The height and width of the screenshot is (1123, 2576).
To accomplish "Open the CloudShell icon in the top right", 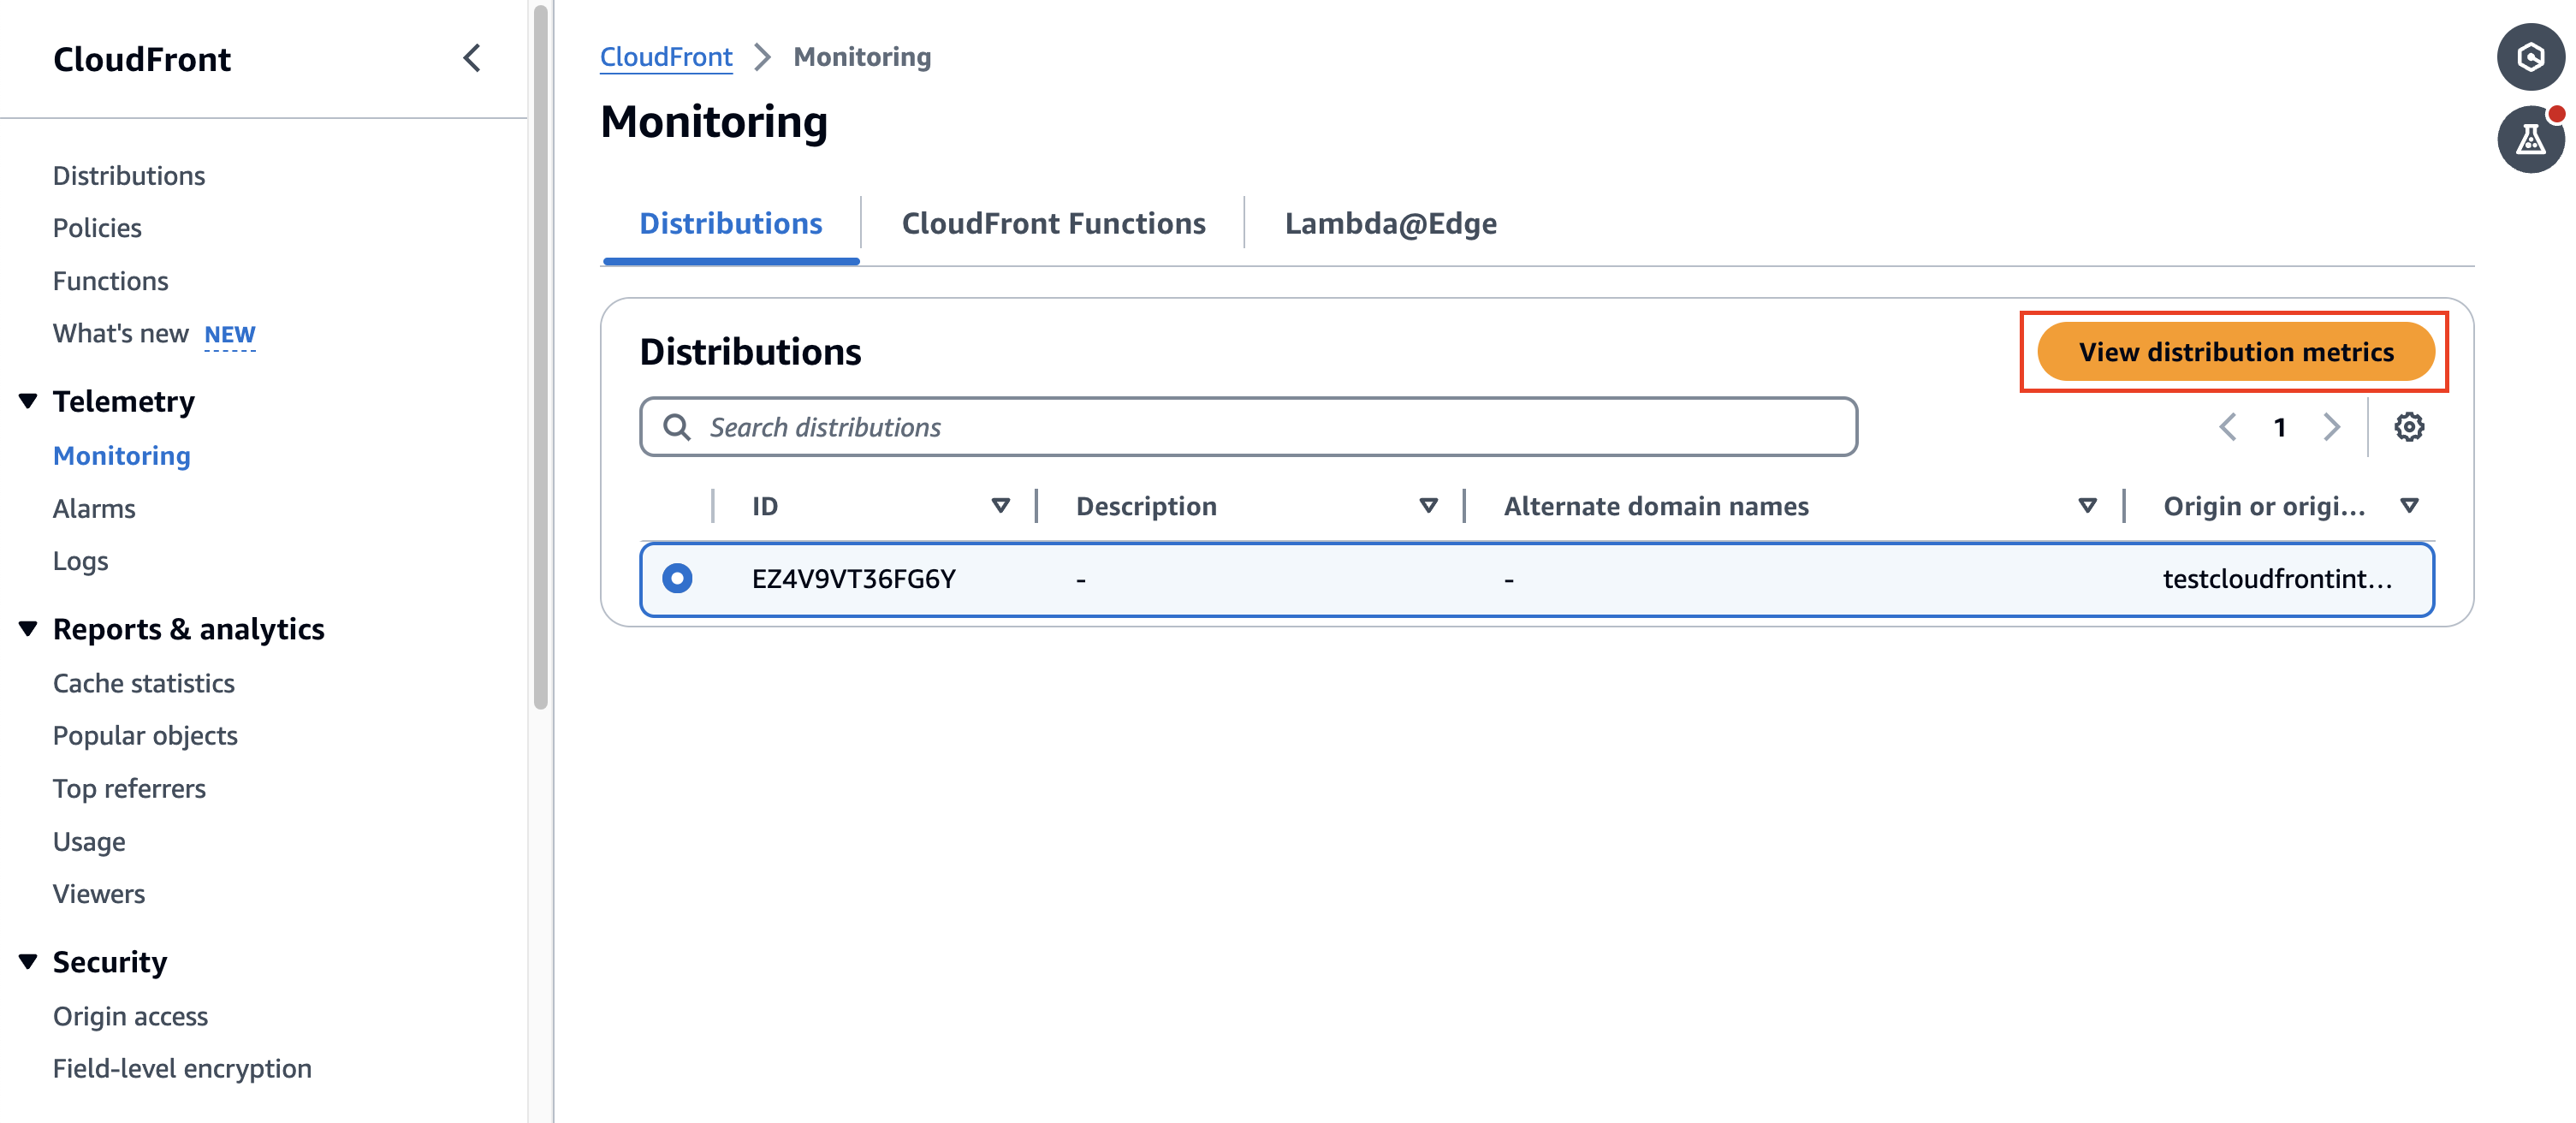I will coord(2530,57).
